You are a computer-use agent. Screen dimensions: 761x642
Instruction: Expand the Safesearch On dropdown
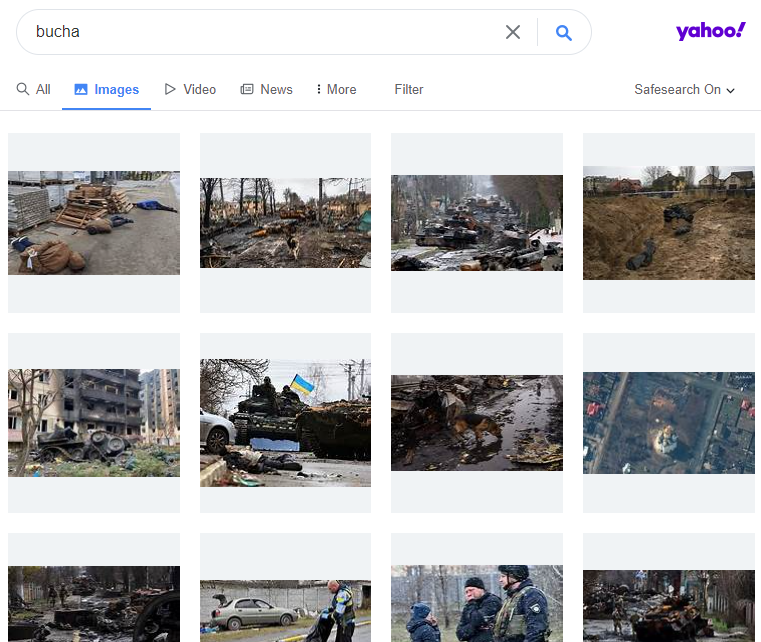(685, 89)
